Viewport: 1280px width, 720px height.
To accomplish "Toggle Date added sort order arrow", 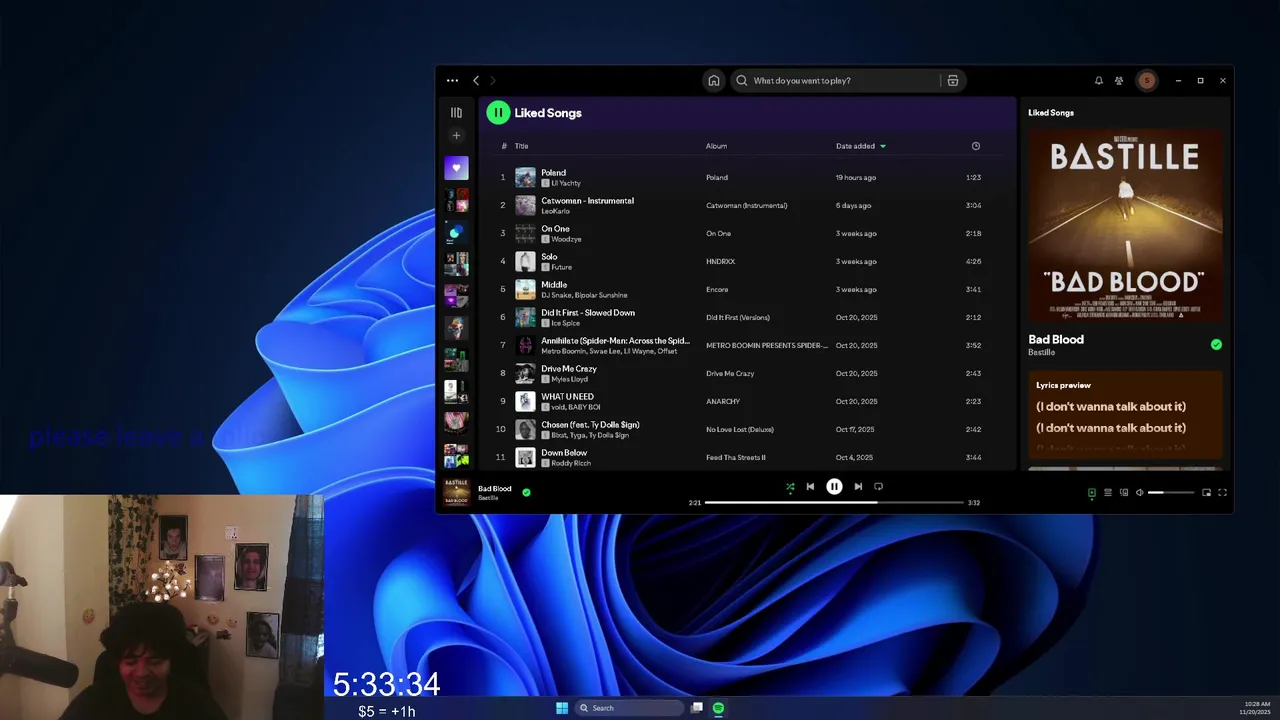I will point(883,146).
